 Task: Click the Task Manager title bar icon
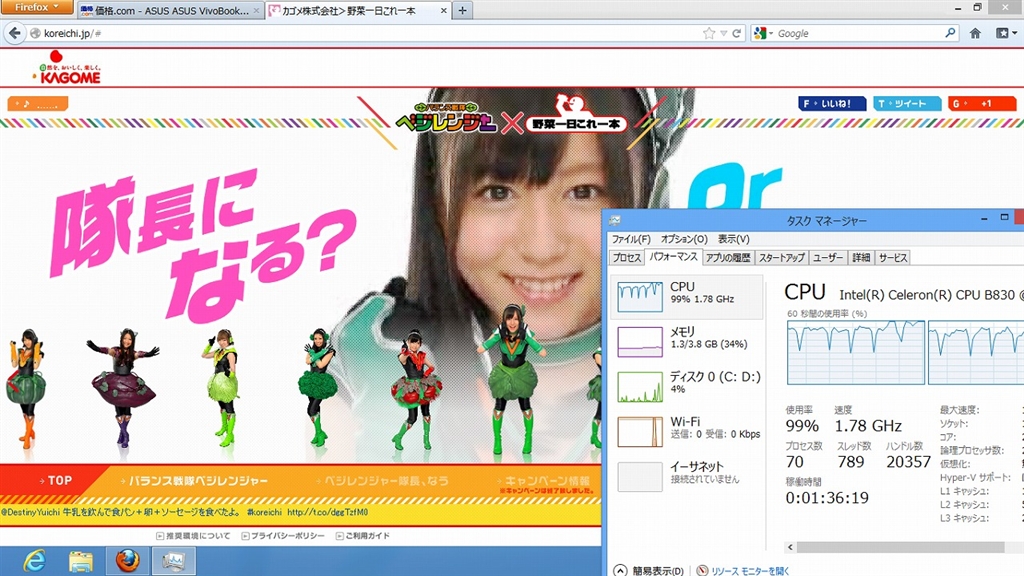[615, 221]
